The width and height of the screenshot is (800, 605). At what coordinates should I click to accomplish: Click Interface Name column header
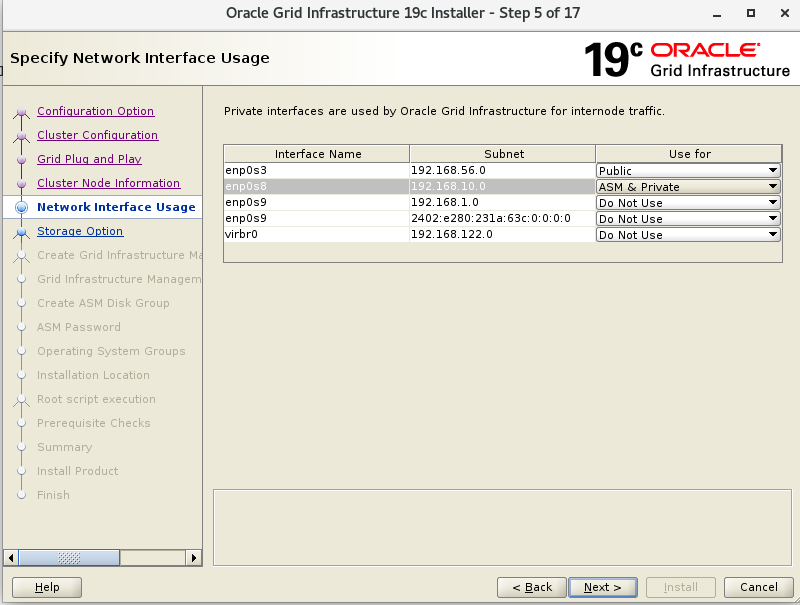[317, 154]
